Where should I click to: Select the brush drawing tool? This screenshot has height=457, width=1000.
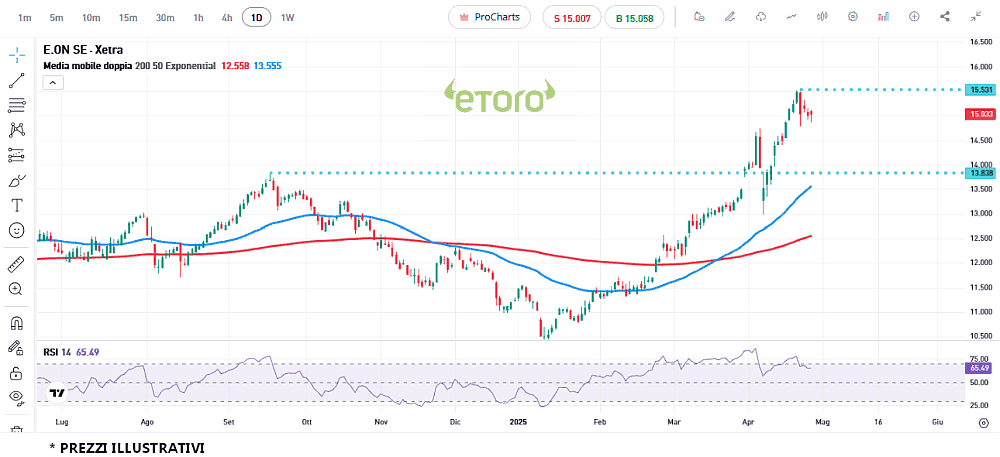tap(17, 180)
